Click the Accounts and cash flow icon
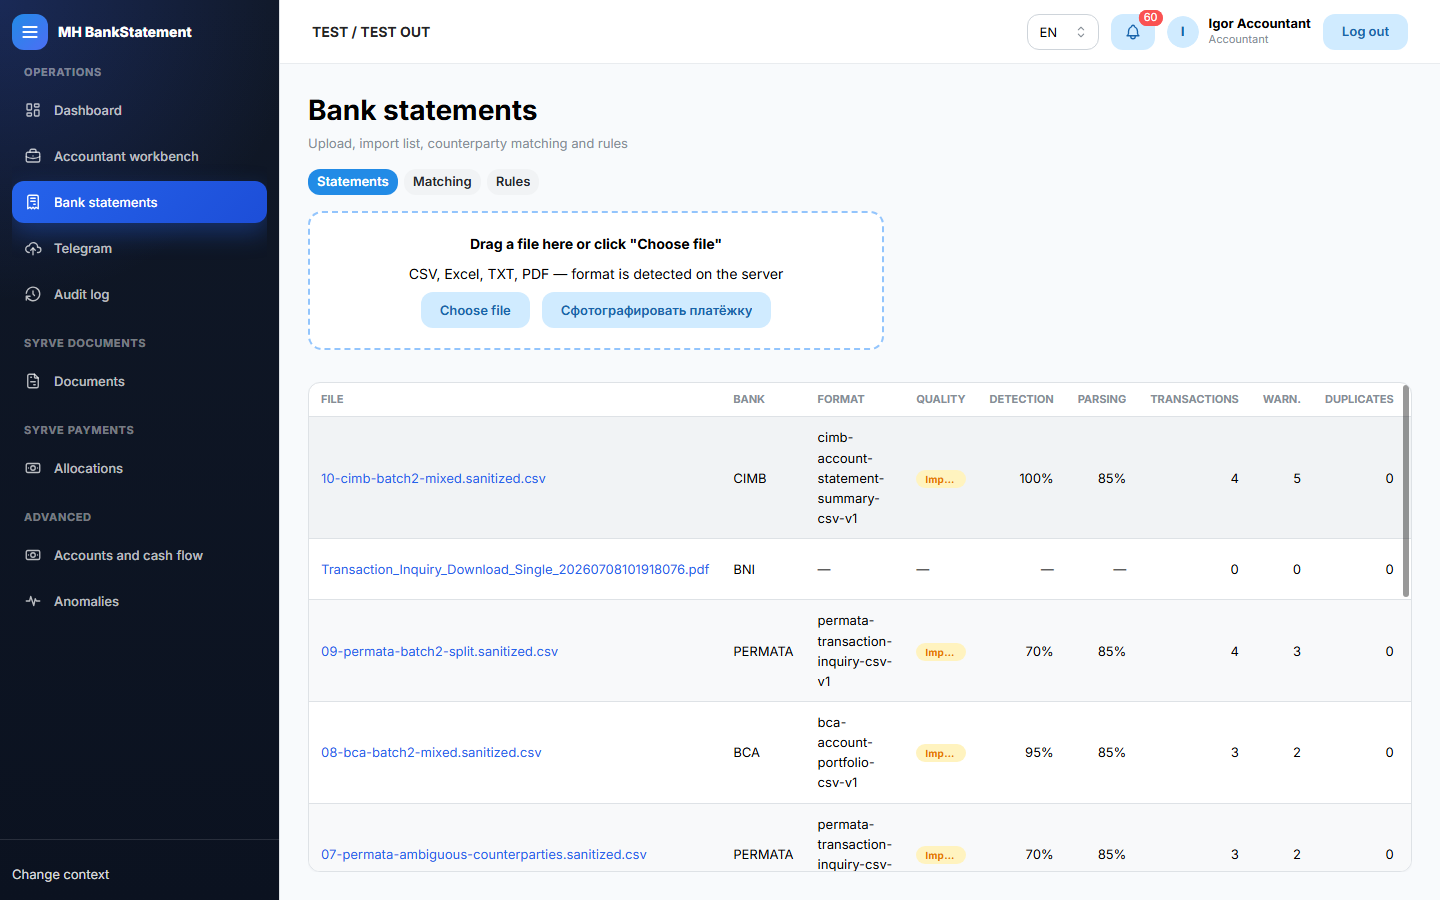1440x900 pixels. 33,555
